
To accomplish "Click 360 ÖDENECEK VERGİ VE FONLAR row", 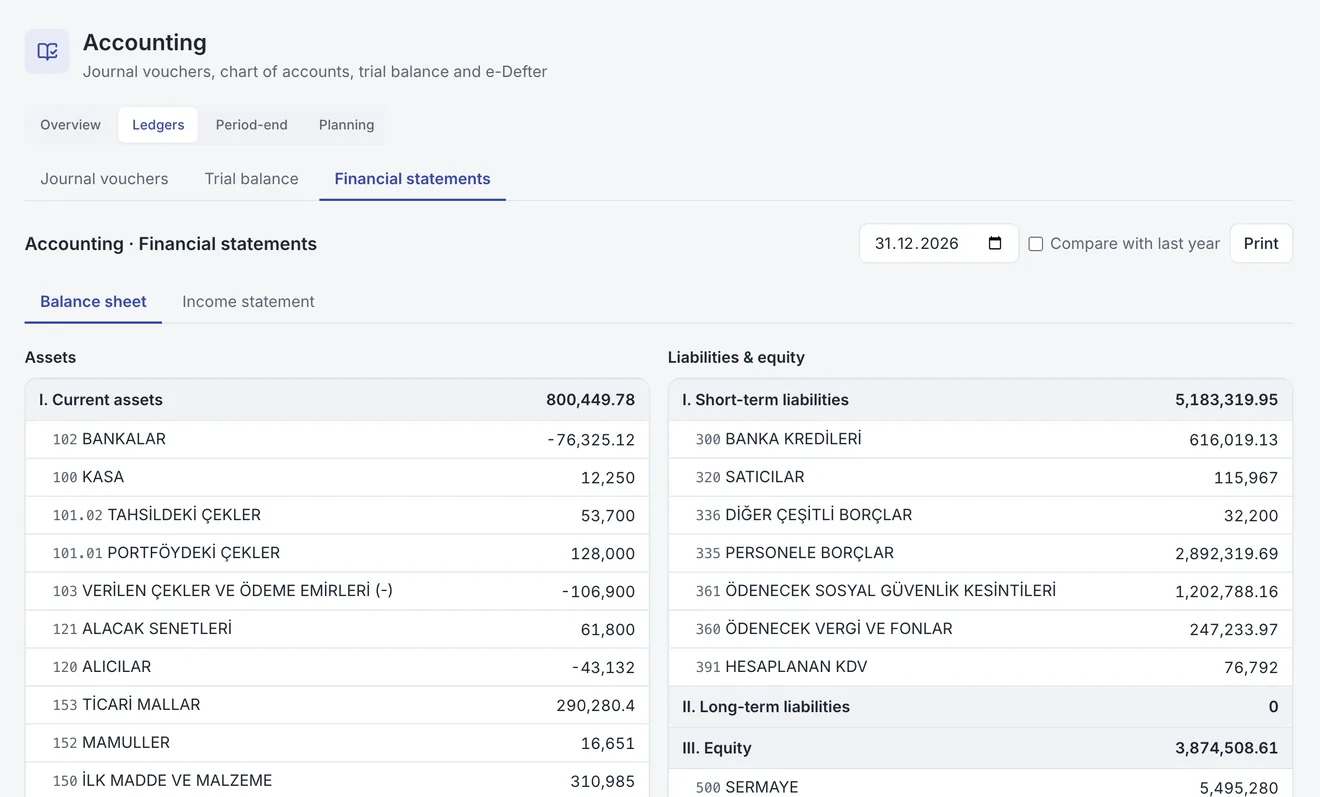I will (x=980, y=630).
